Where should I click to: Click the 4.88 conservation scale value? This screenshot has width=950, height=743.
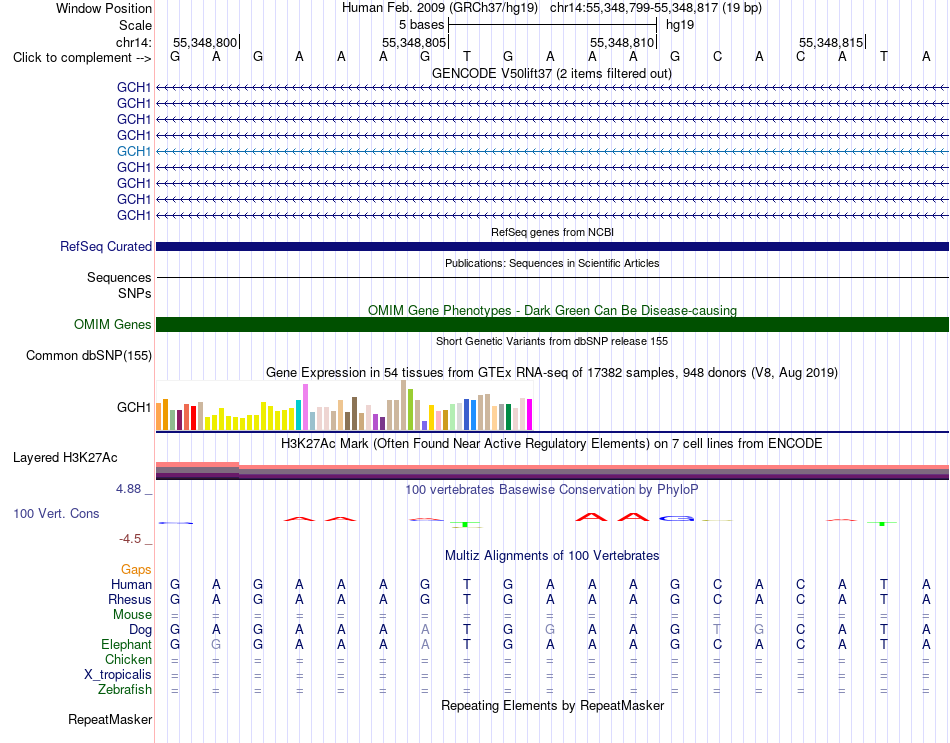128,489
